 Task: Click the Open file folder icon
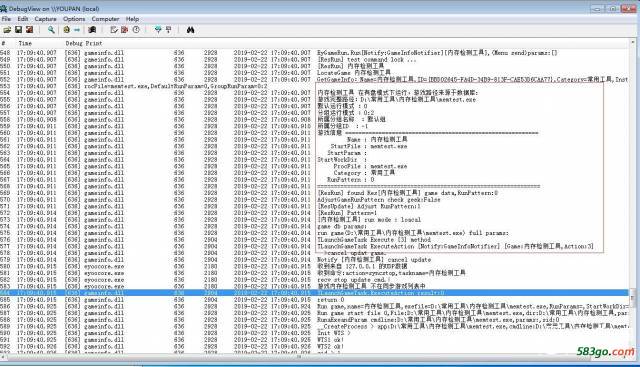[7, 30]
